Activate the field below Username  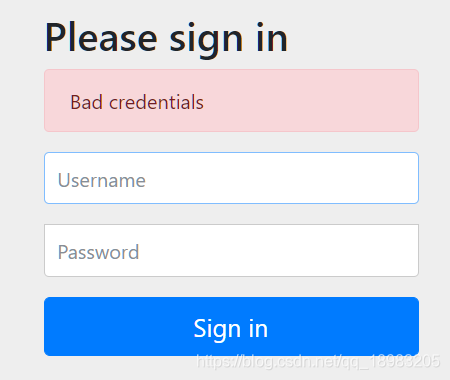(x=231, y=250)
